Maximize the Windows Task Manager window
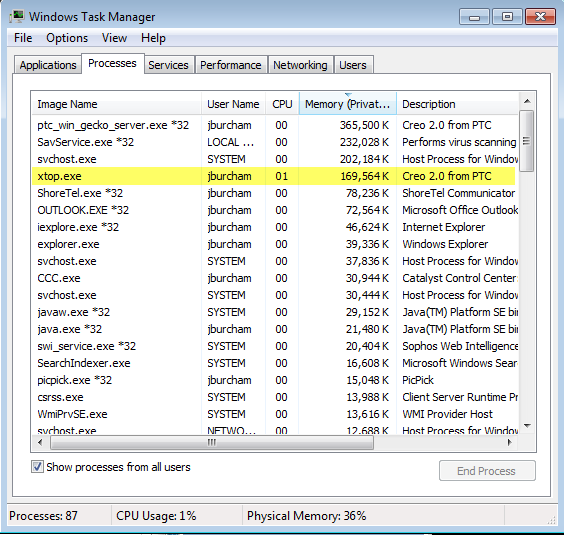This screenshot has height=535, width=564. click(507, 17)
